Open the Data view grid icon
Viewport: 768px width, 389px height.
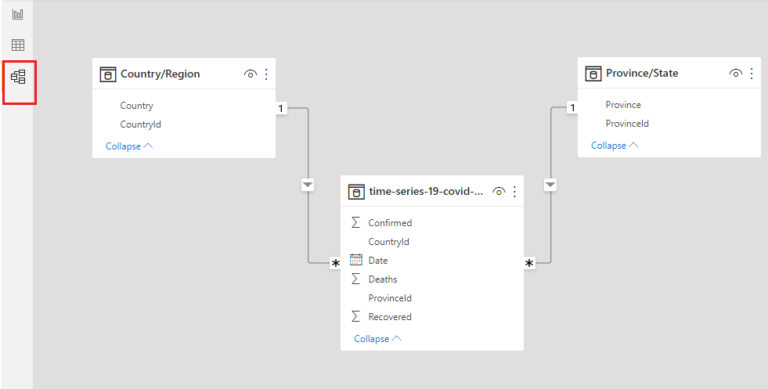18,45
